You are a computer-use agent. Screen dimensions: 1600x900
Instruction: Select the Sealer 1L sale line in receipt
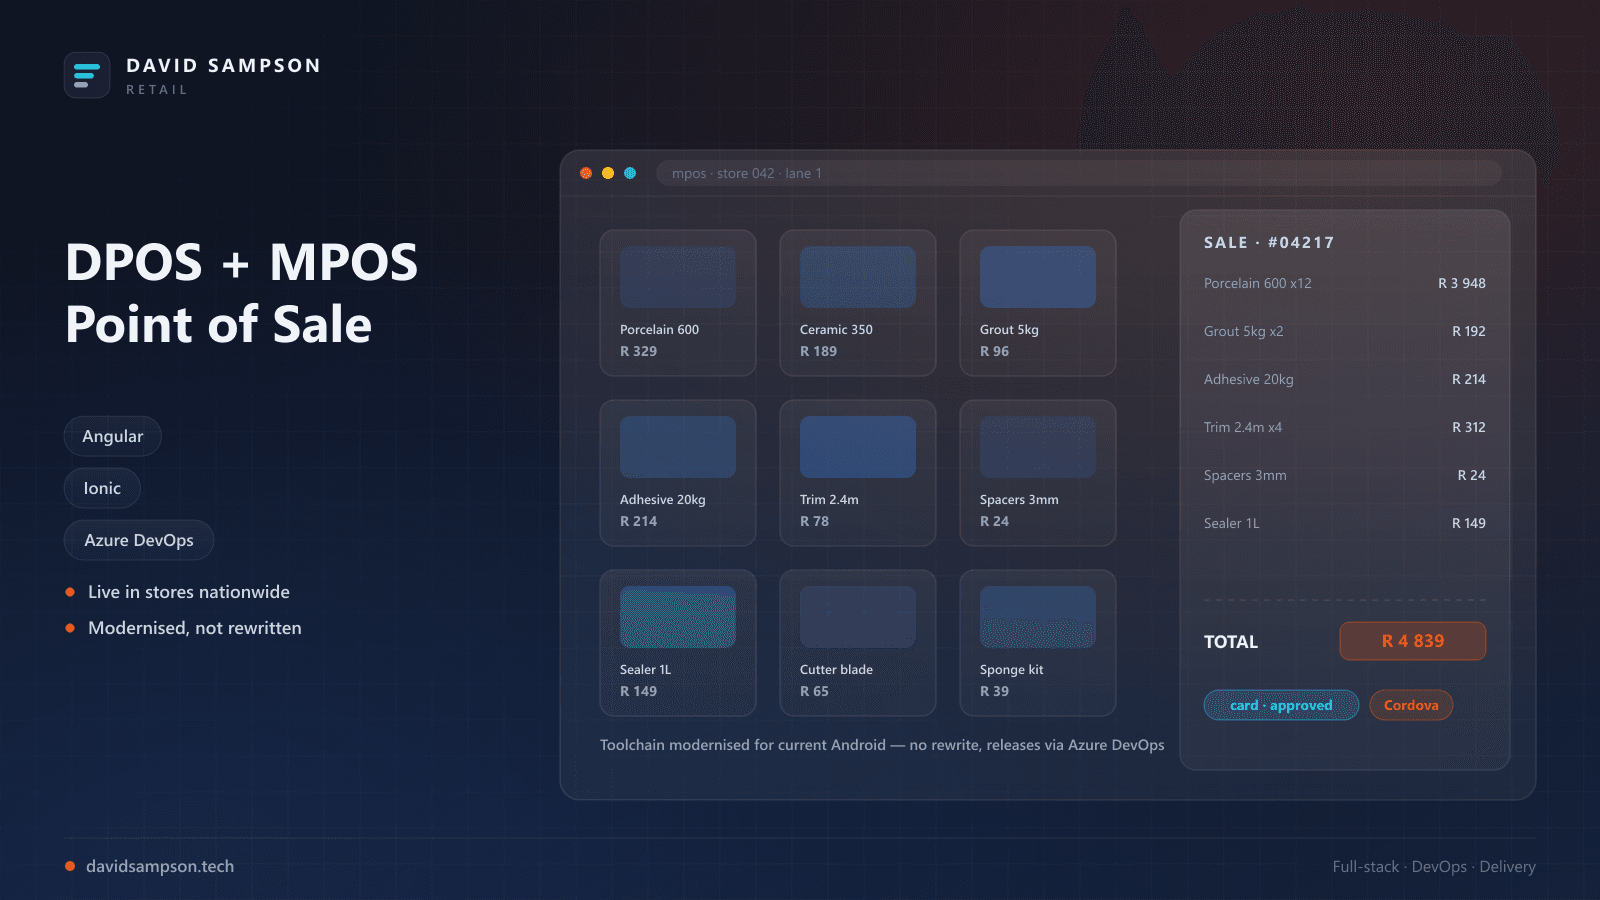click(x=1345, y=523)
